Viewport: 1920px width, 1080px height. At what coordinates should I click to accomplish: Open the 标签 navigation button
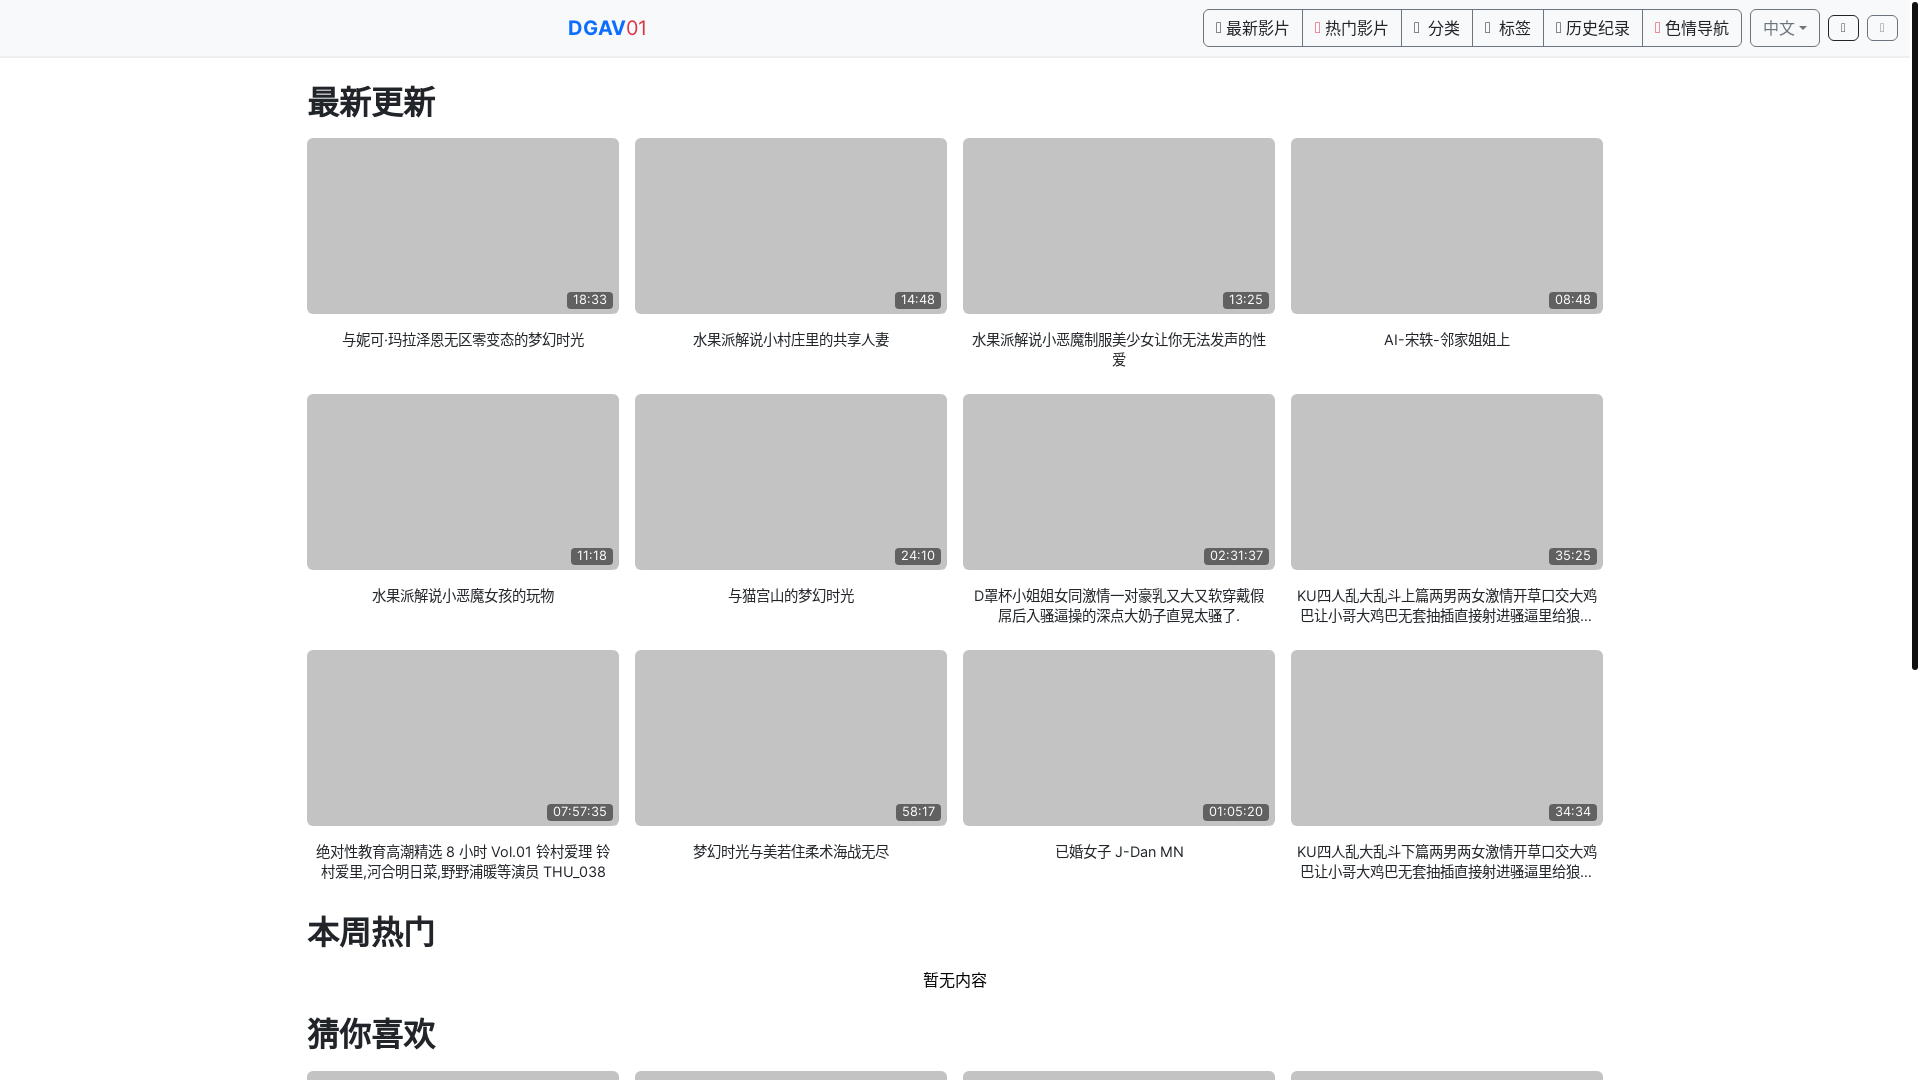point(1507,28)
